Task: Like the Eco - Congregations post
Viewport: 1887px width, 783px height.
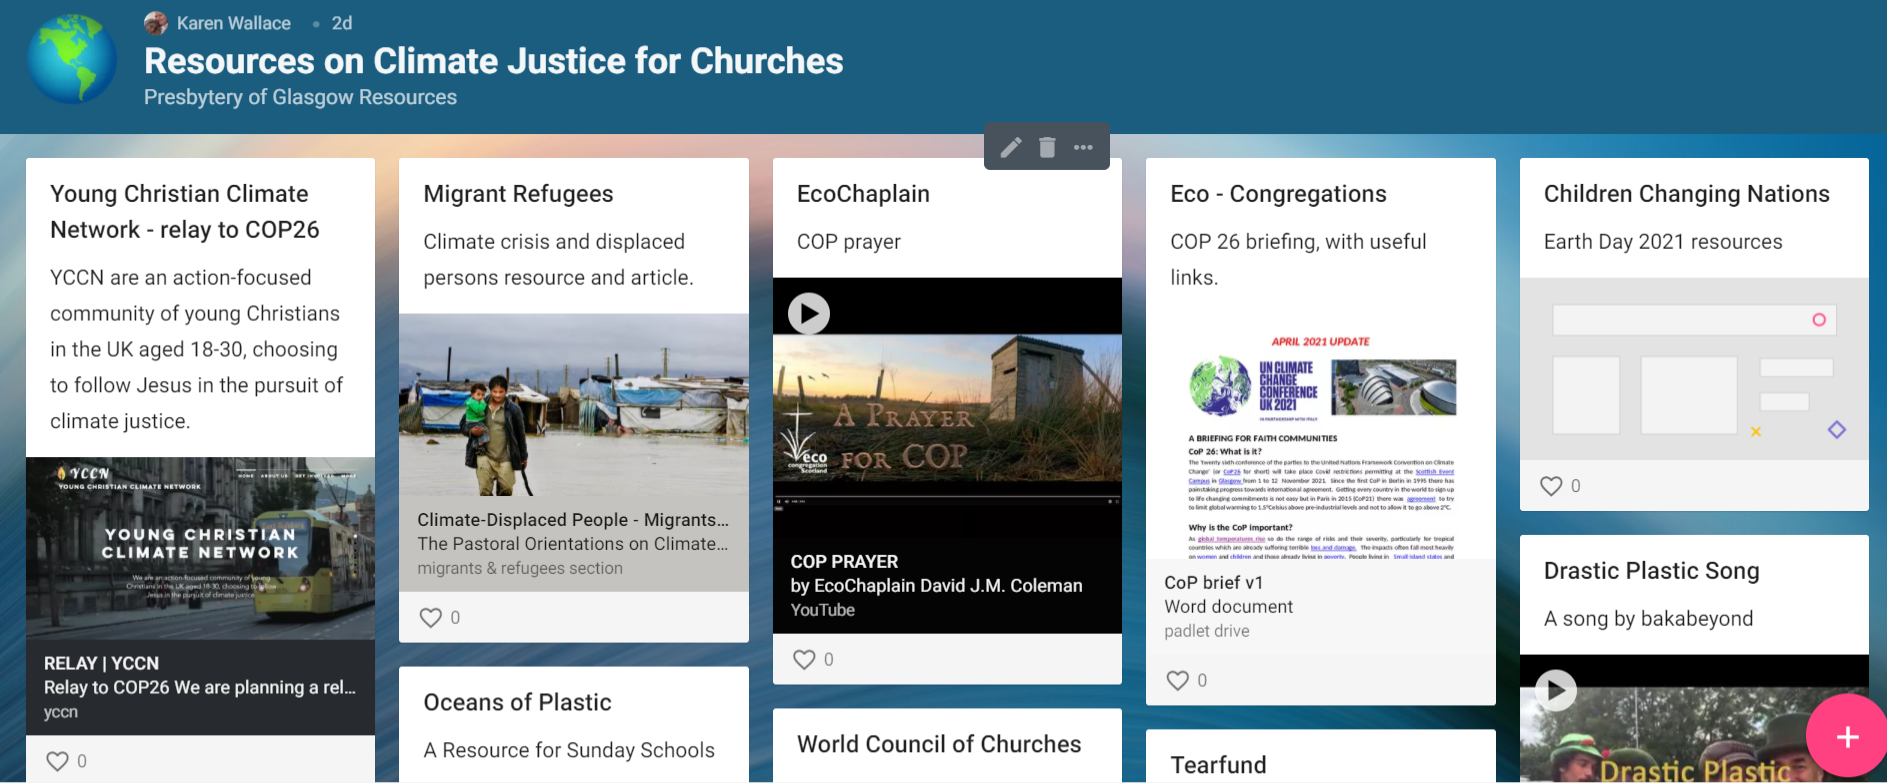Action: (1178, 681)
